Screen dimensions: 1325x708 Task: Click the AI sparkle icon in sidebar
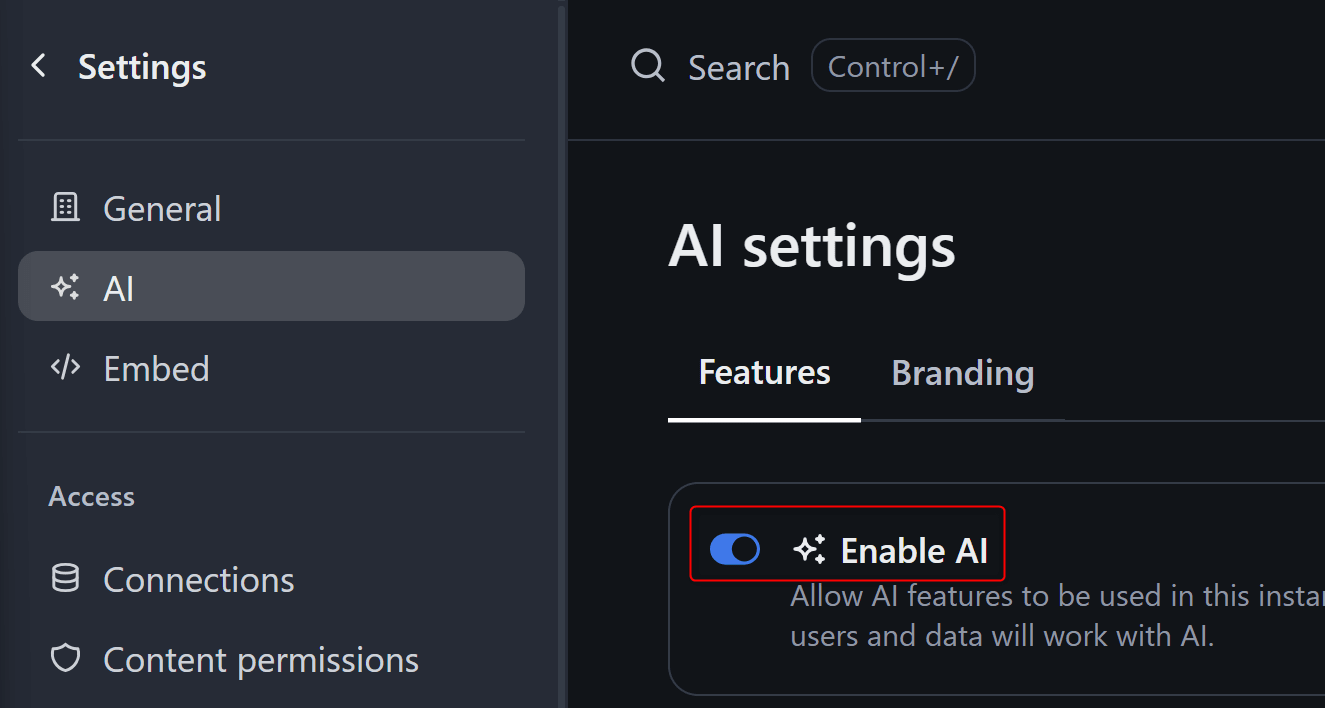tap(65, 288)
